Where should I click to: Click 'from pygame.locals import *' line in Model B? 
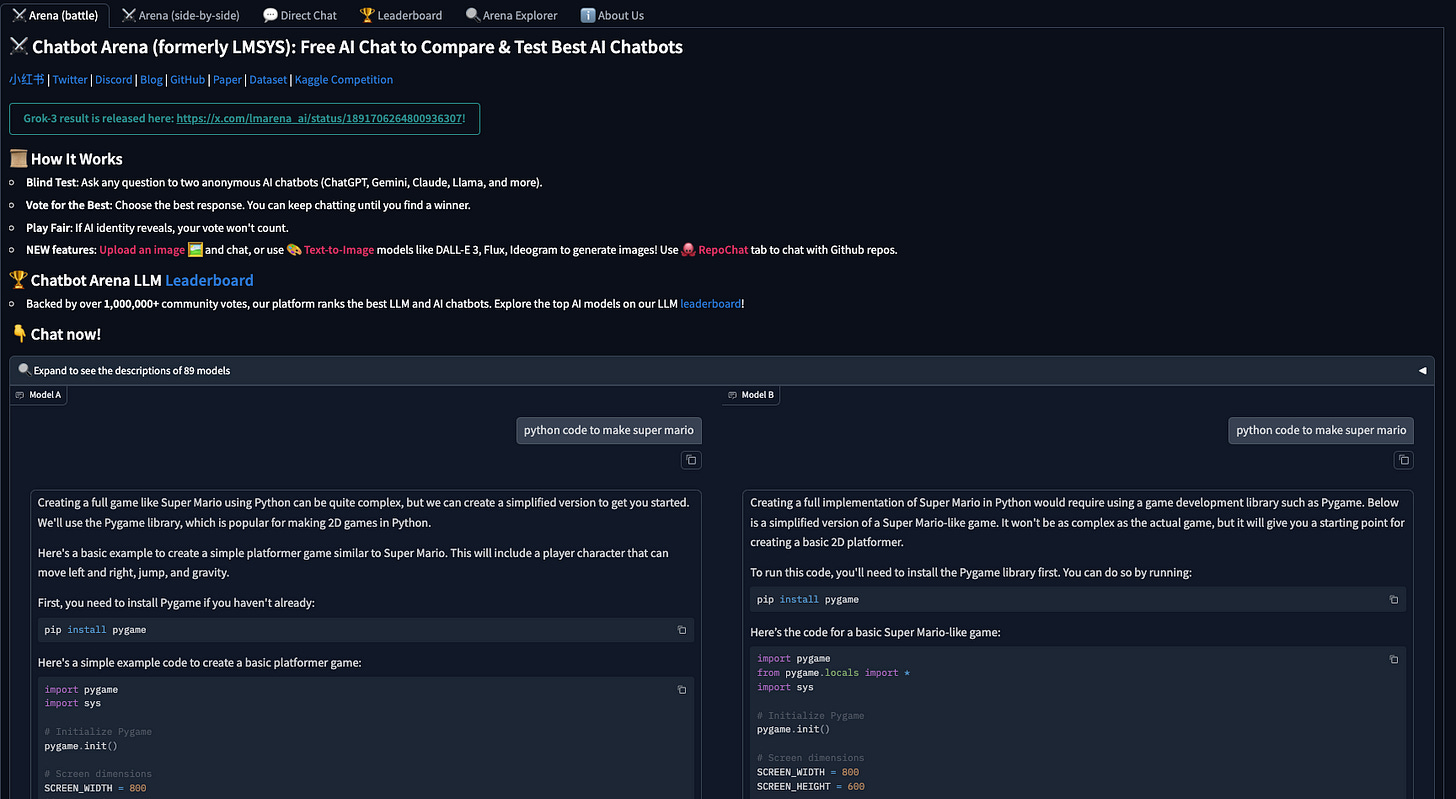coord(834,673)
